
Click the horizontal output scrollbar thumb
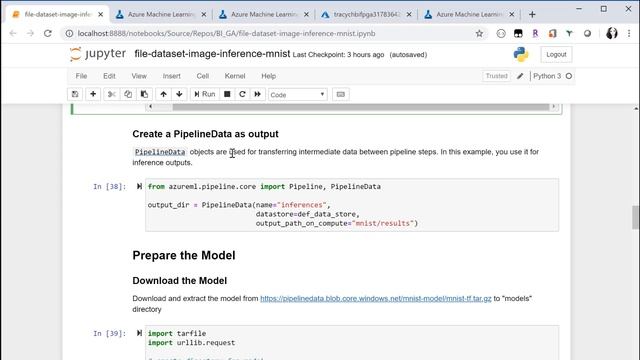[361, 107]
